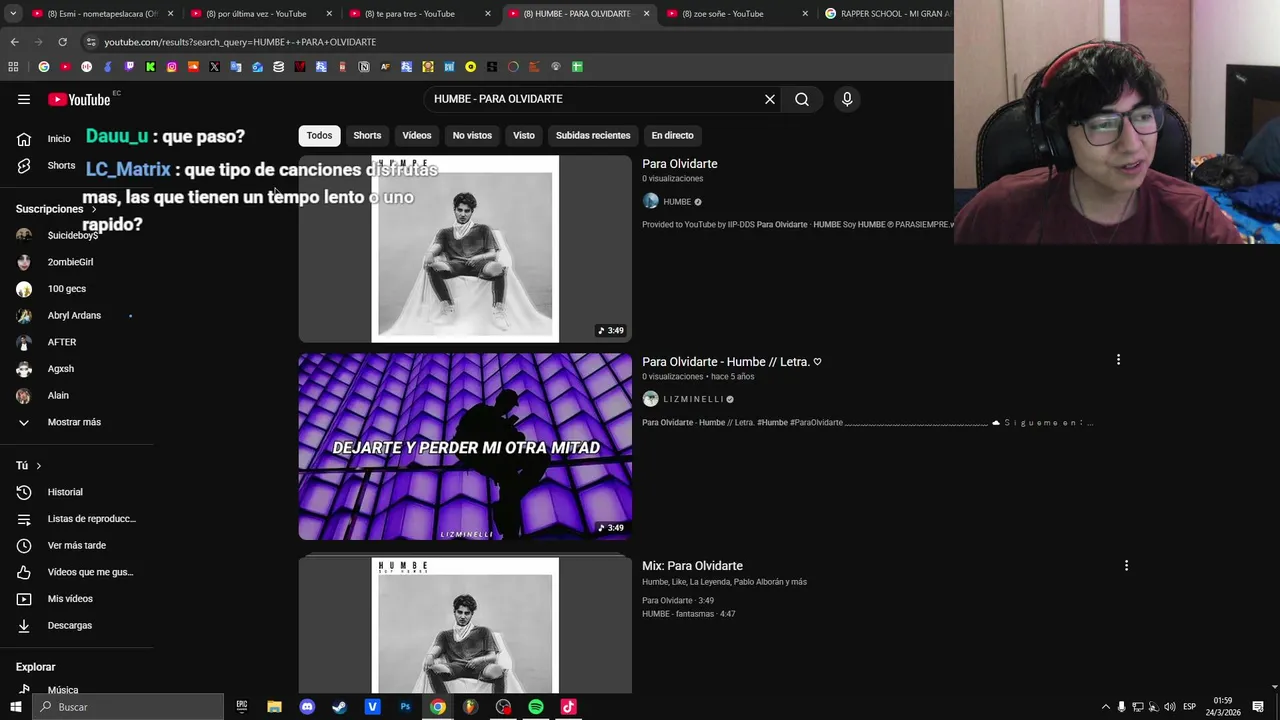
Task: Open Photoshop from the taskbar
Action: (x=405, y=707)
